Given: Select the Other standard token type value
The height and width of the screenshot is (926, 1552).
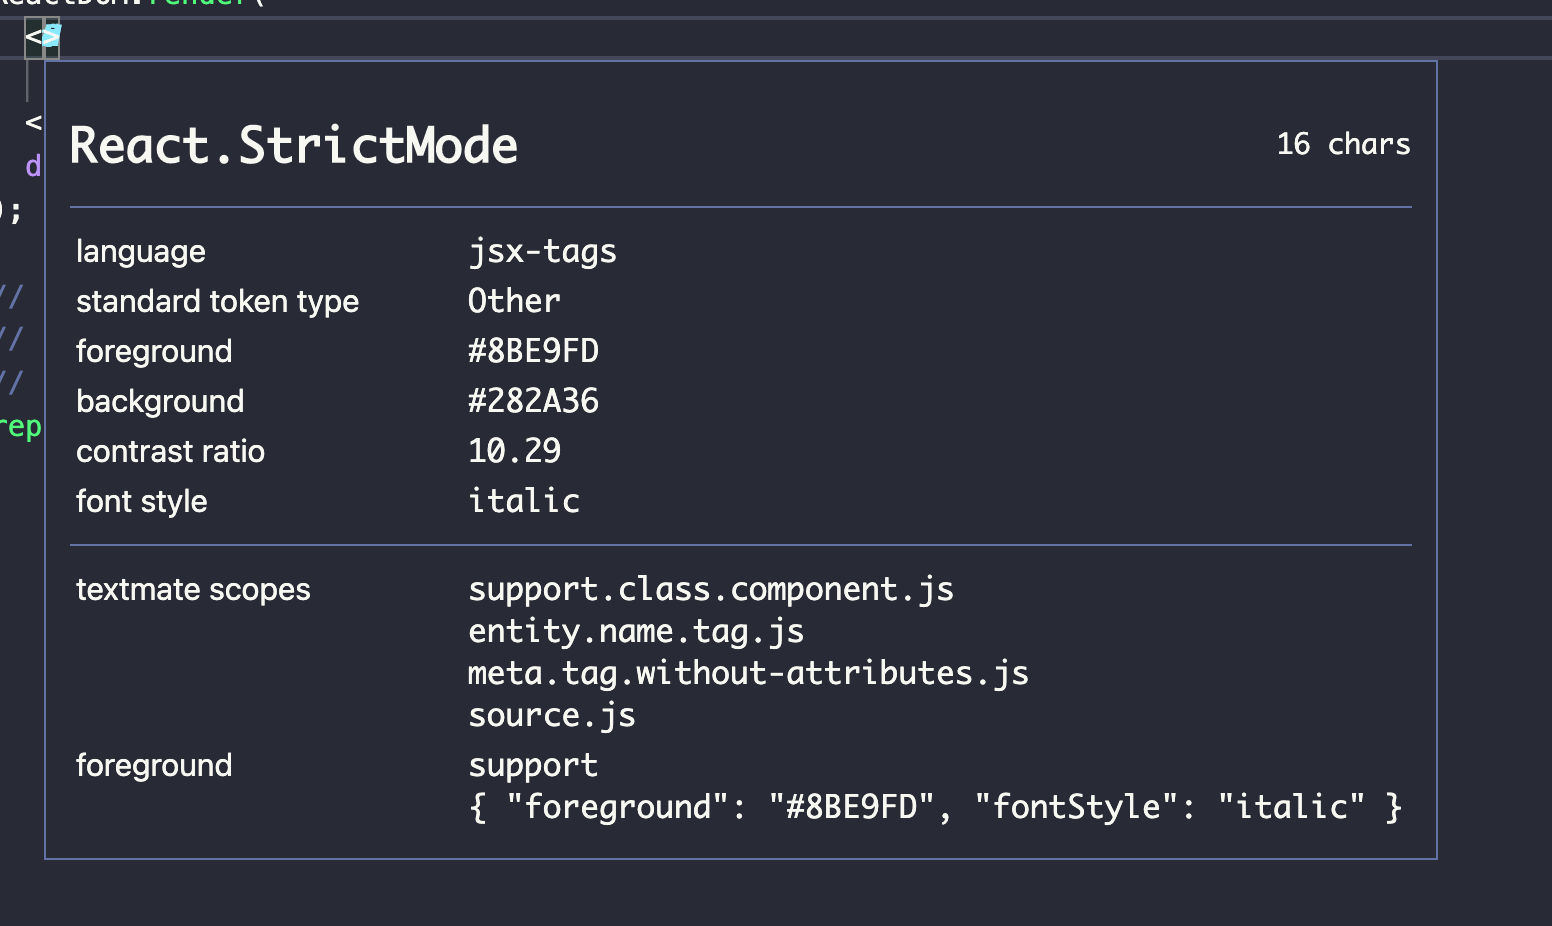Looking at the screenshot, I should pyautogui.click(x=514, y=301).
